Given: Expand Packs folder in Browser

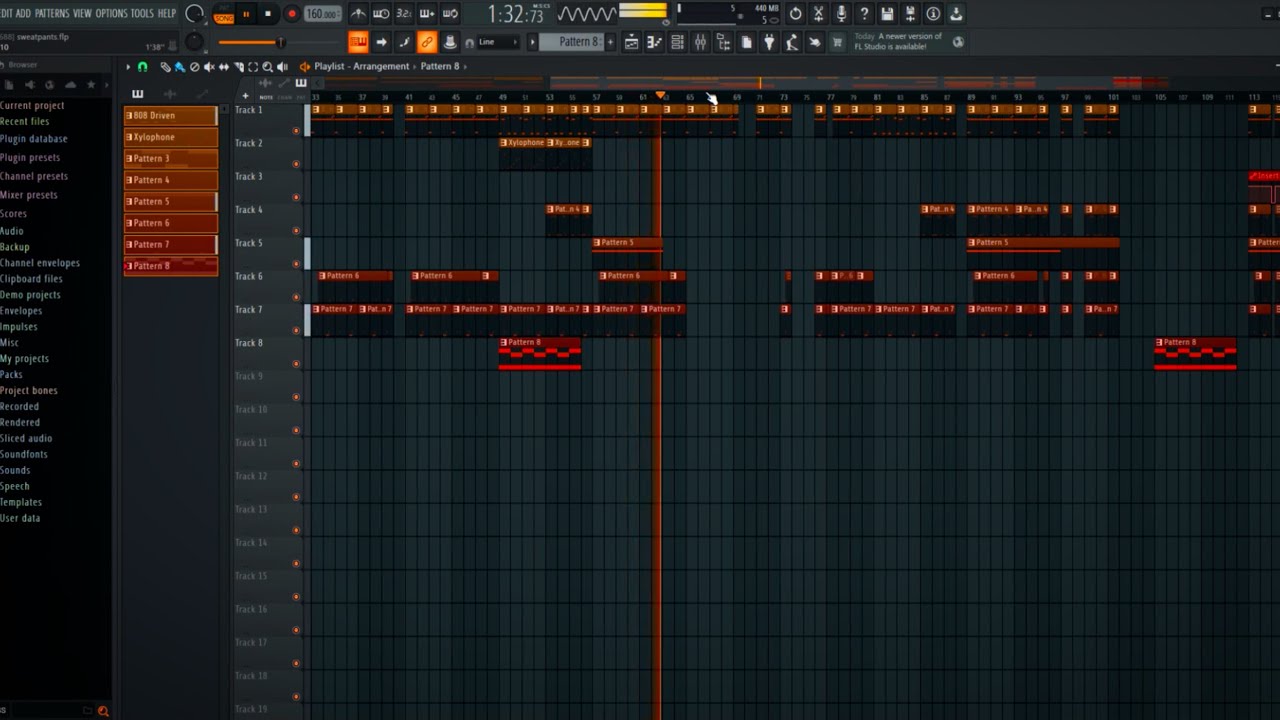Looking at the screenshot, I should [x=11, y=374].
